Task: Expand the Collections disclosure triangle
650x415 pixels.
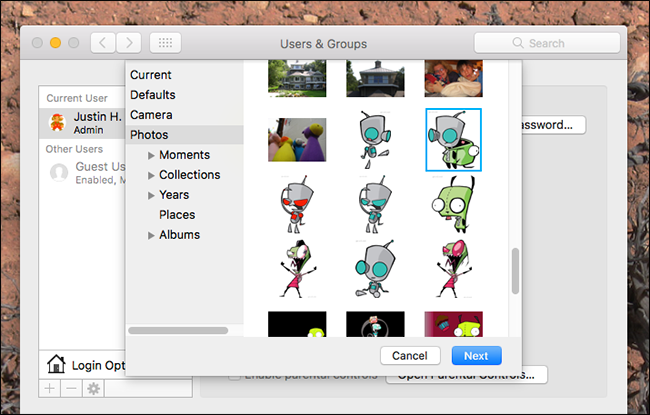Action: (x=151, y=175)
